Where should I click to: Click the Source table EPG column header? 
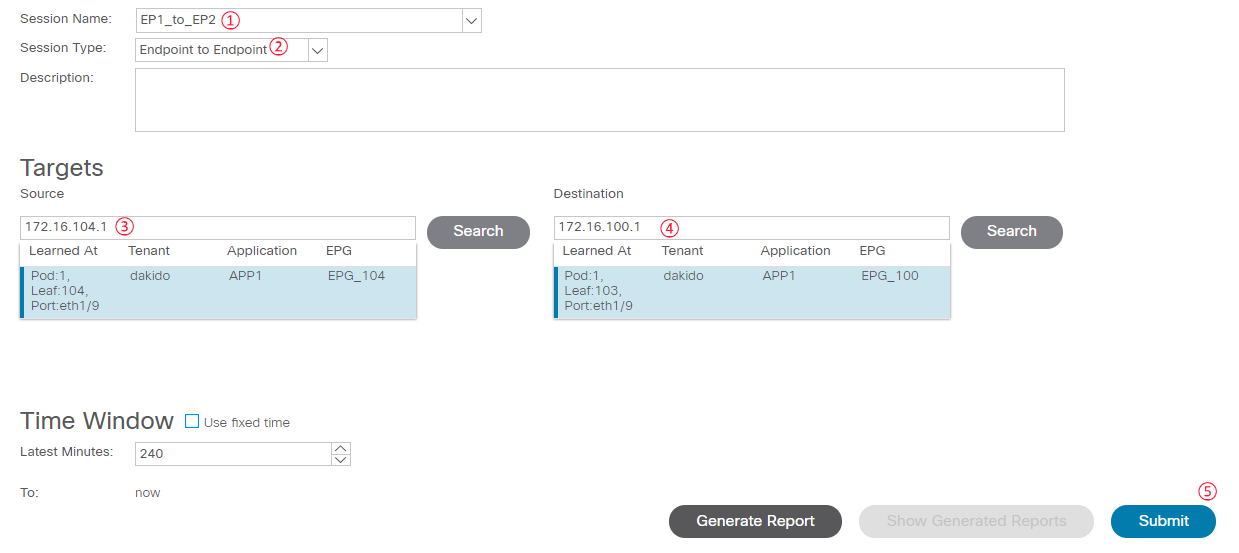click(x=339, y=251)
